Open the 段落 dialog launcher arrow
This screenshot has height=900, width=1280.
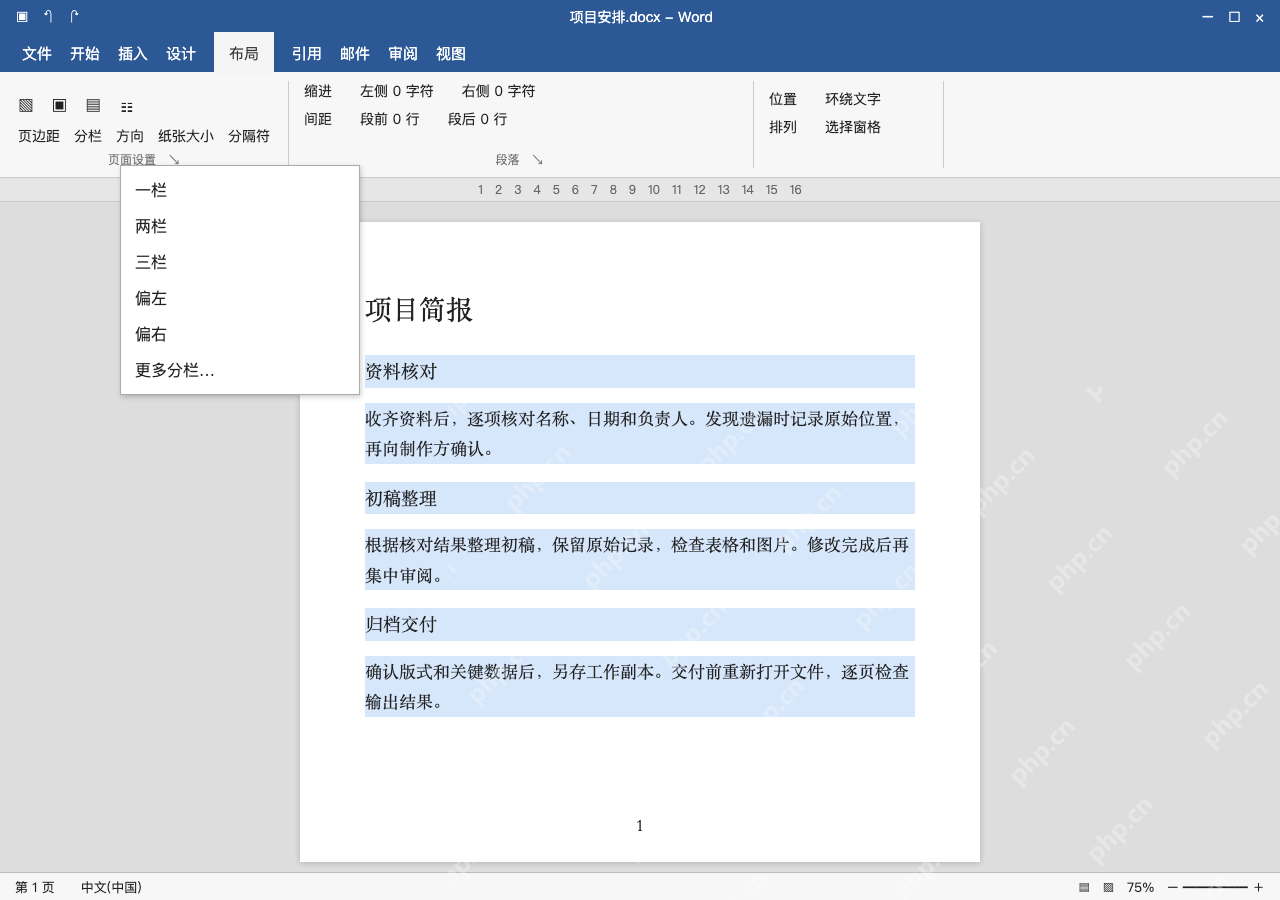click(537, 159)
